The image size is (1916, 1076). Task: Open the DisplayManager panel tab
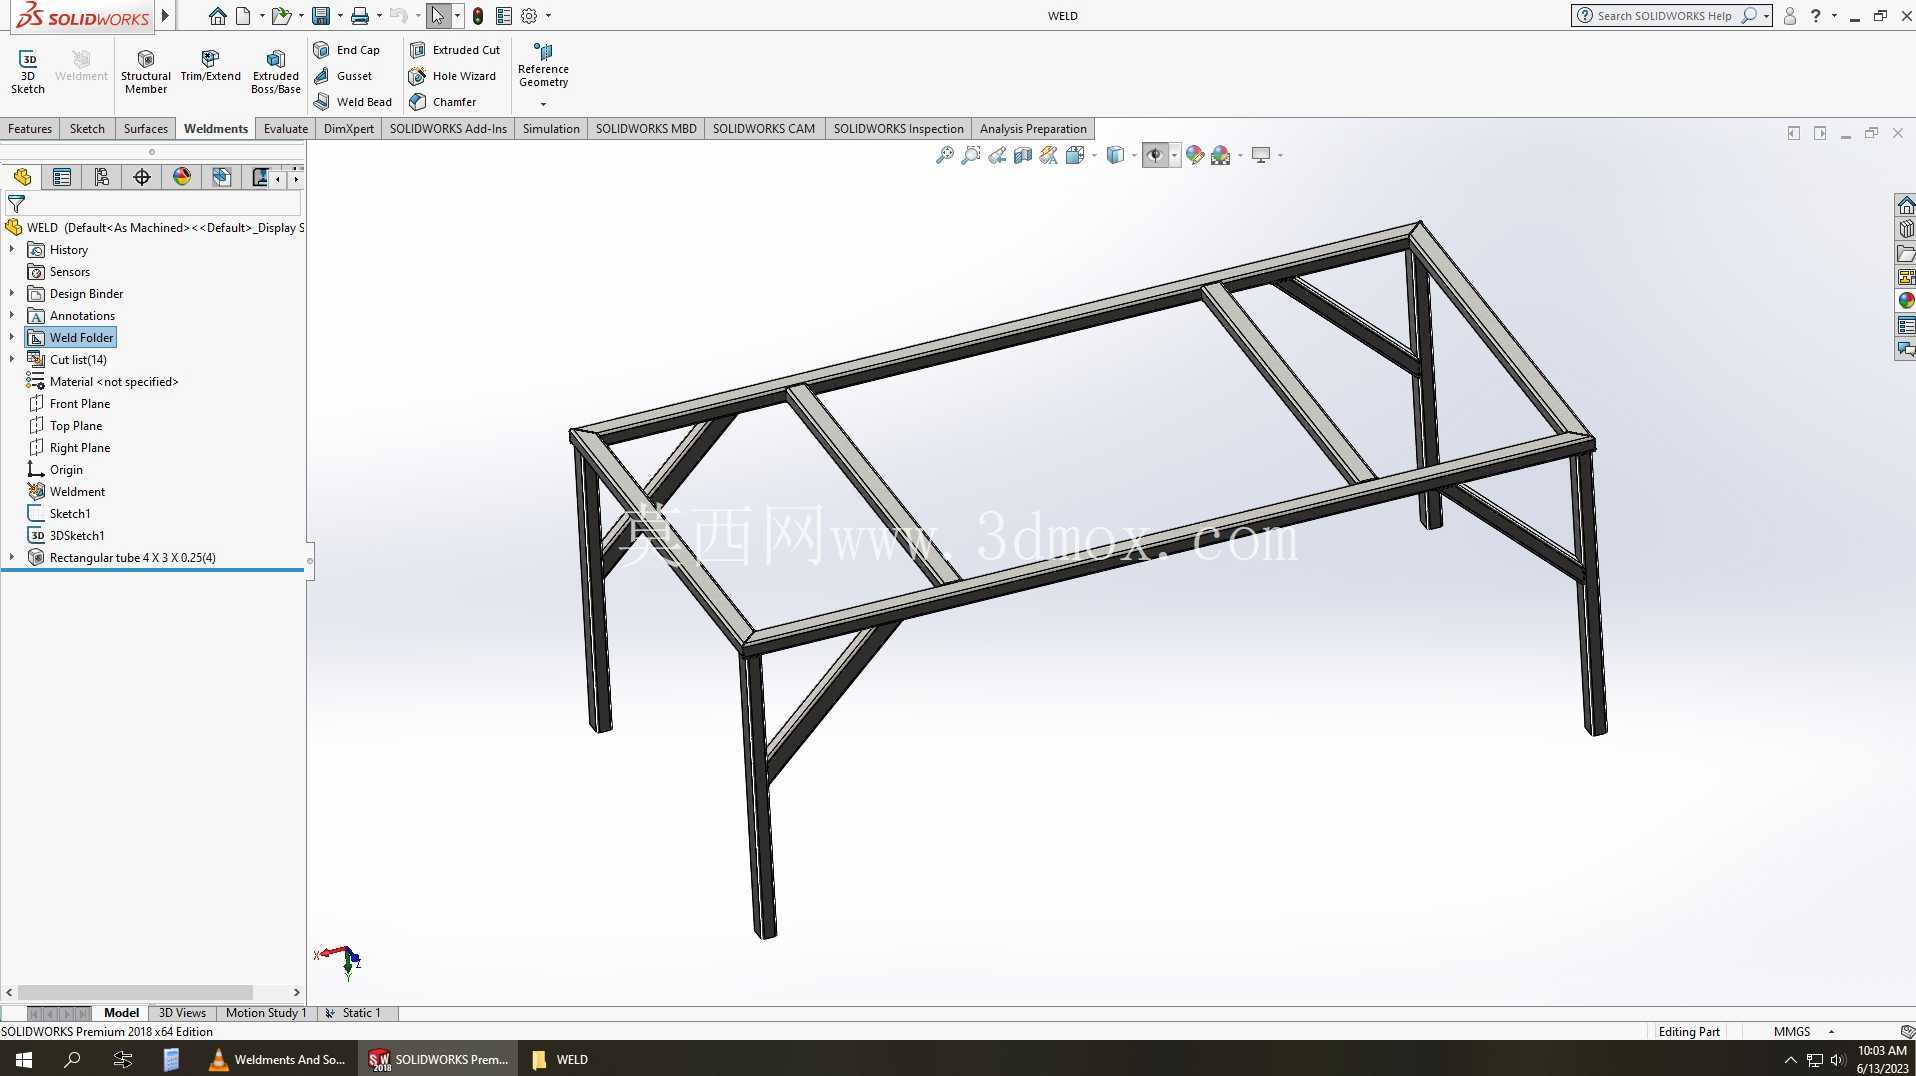click(x=182, y=178)
